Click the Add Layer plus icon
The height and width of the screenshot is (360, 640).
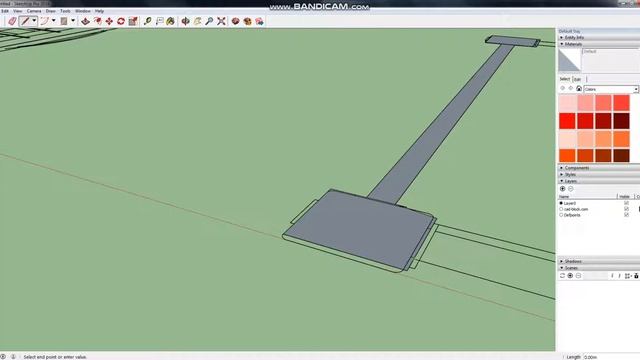coord(562,189)
